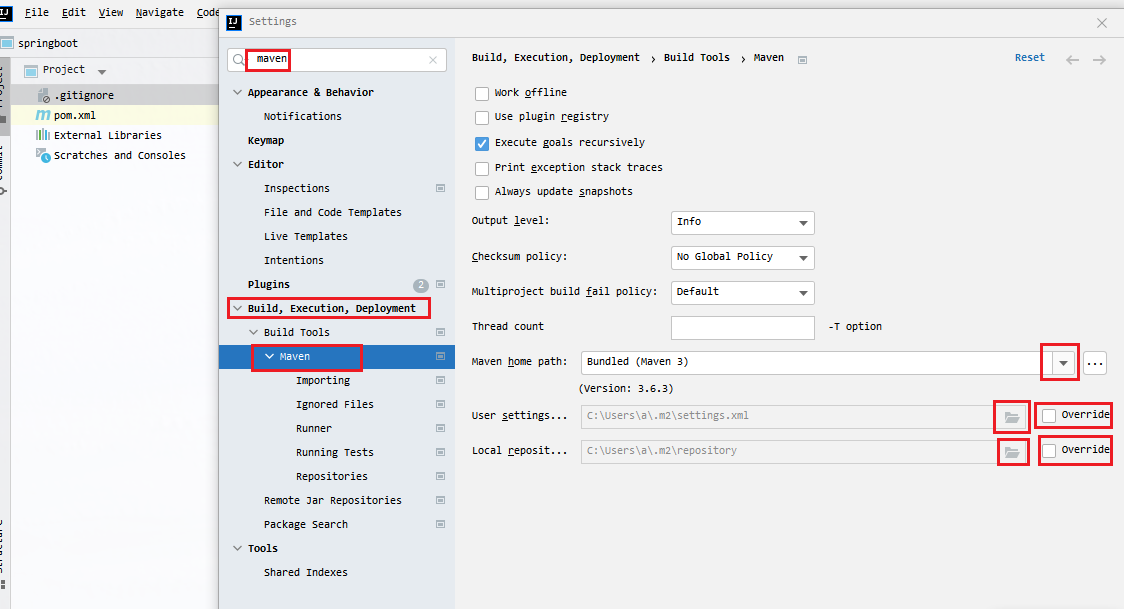Collapse Appearance & Behavior section
The height and width of the screenshot is (609, 1124).
pyautogui.click(x=237, y=92)
